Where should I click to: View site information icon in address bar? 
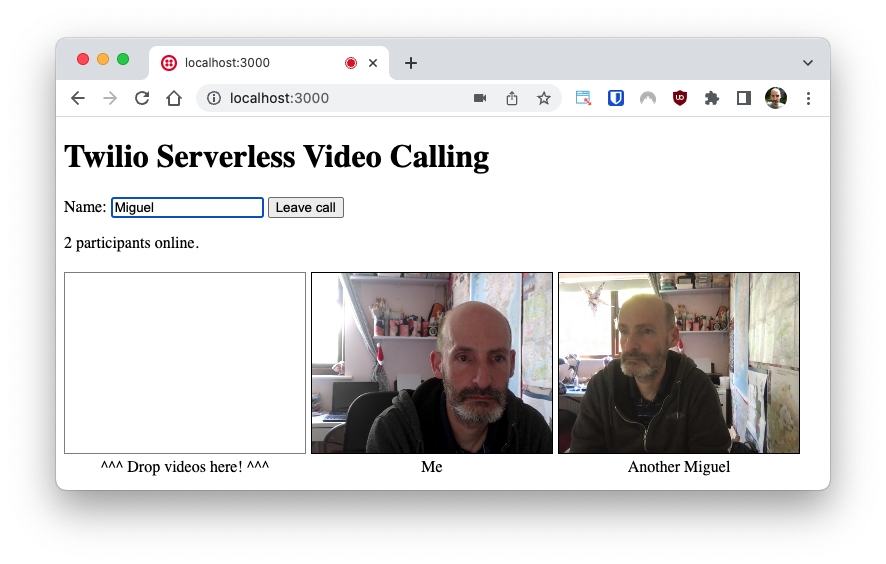[x=214, y=98]
